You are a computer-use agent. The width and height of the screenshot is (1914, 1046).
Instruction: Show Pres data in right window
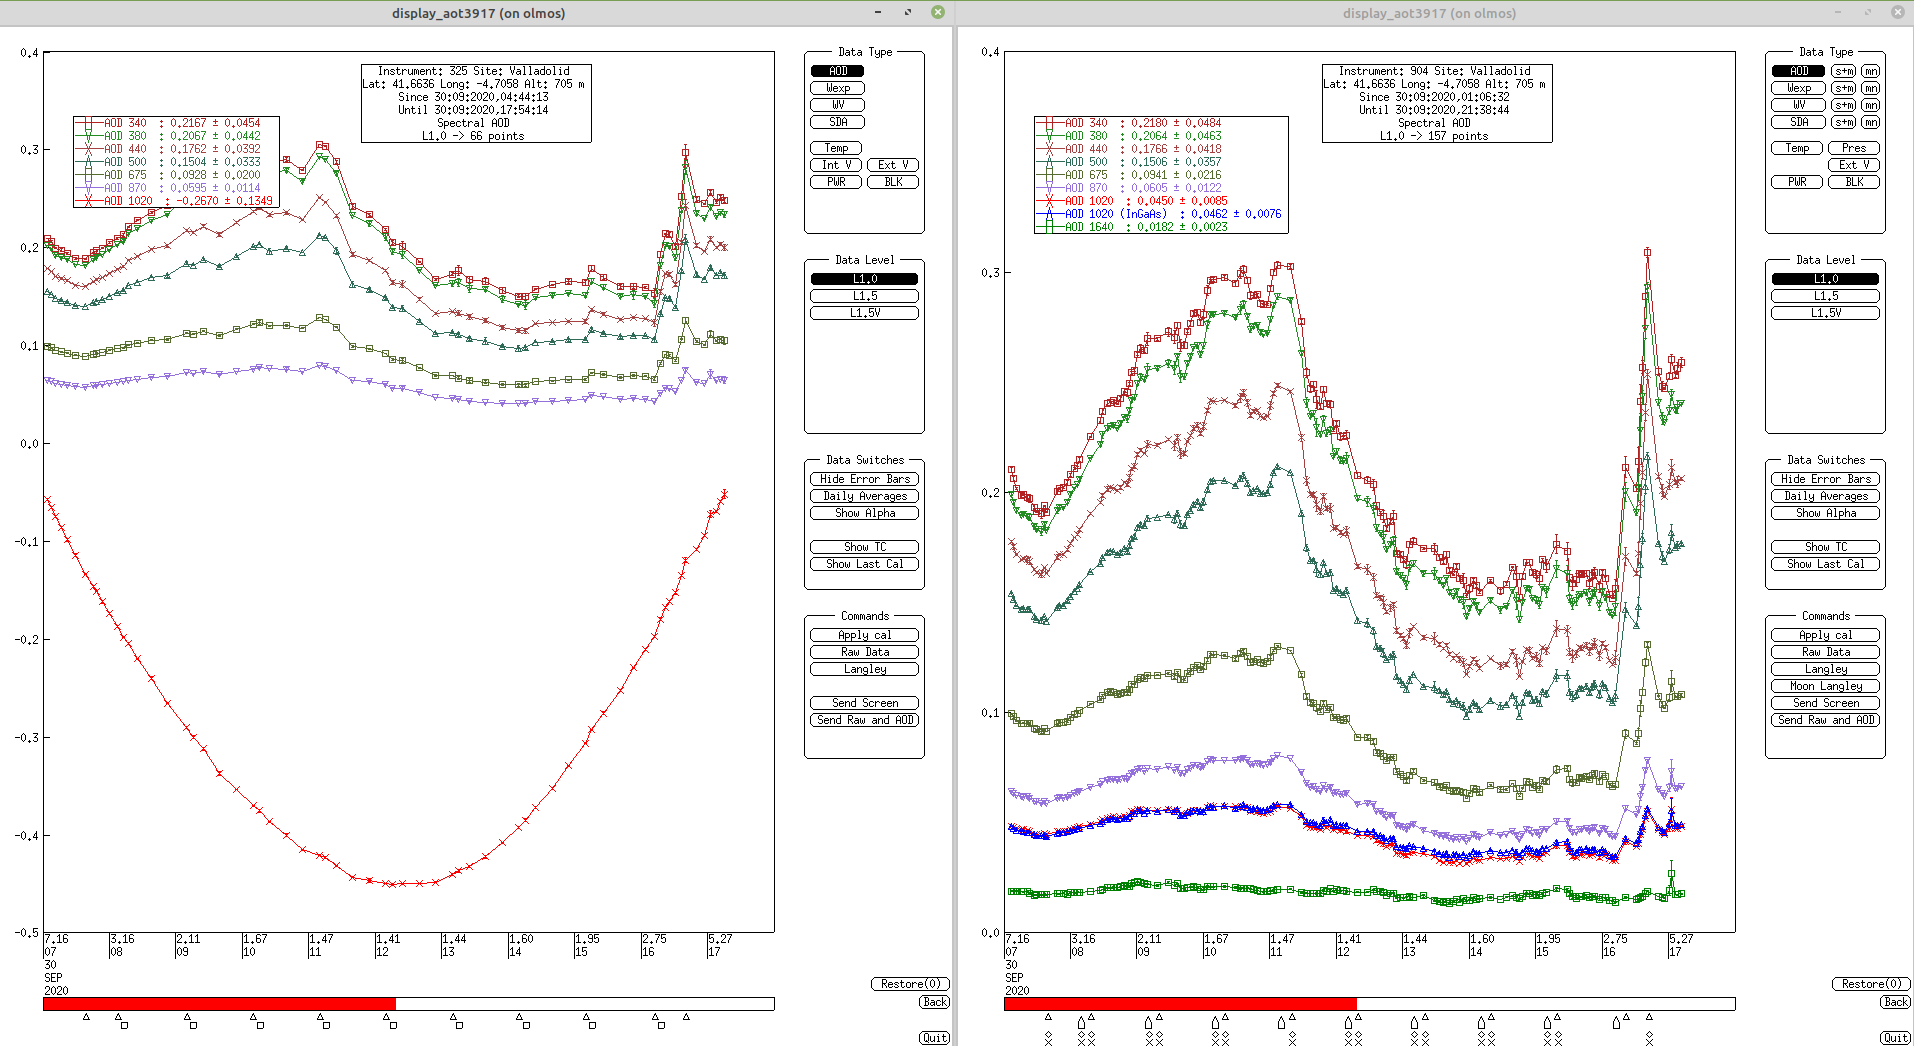click(x=1854, y=148)
